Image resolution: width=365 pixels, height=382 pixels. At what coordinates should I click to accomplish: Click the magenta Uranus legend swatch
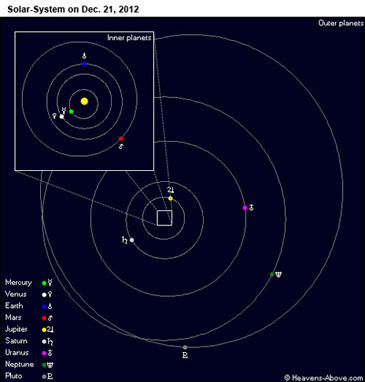click(44, 353)
